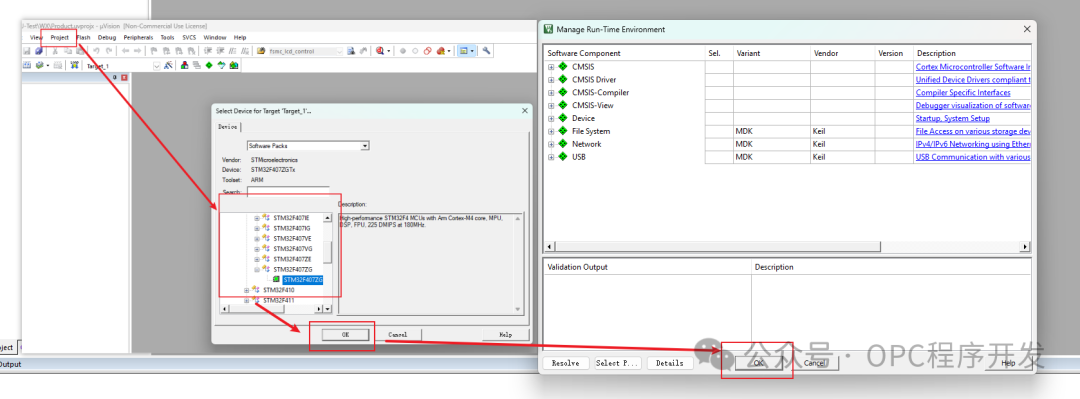This screenshot has height=399, width=1080.
Task: Select STM32F411 in the device tree
Action: 279,300
